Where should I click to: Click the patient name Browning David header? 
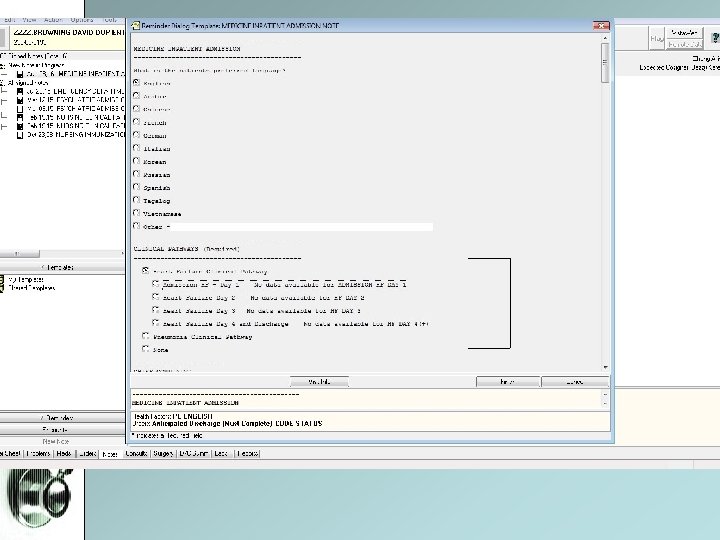tap(68, 32)
